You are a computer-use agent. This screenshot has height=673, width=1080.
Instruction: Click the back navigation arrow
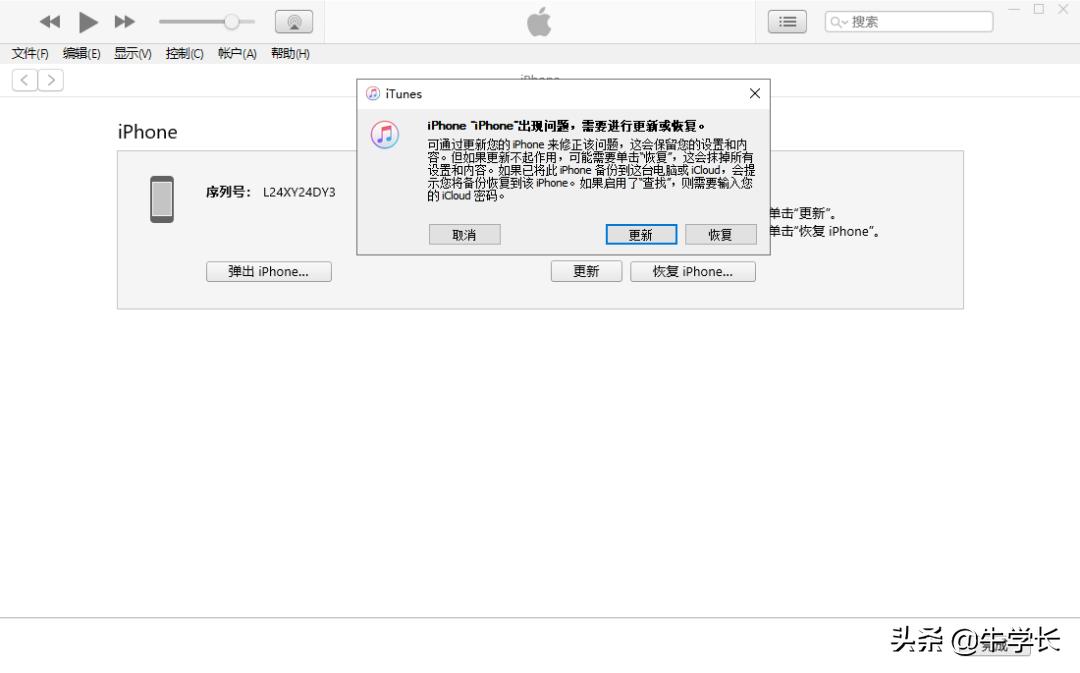23,79
